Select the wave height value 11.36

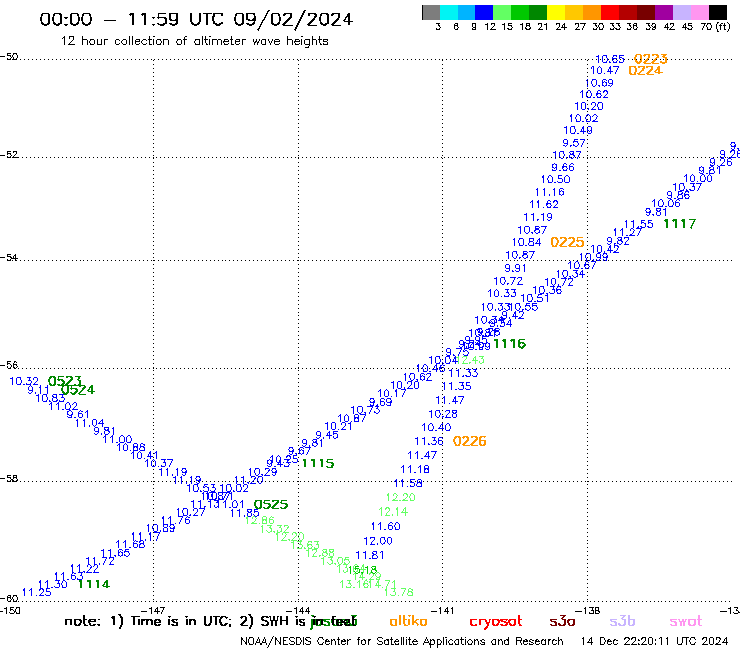coord(429,441)
